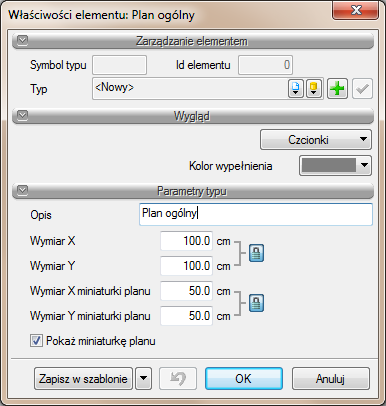The width and height of the screenshot is (386, 406).
Task: Click the Wymiar X value field
Action: (186, 241)
